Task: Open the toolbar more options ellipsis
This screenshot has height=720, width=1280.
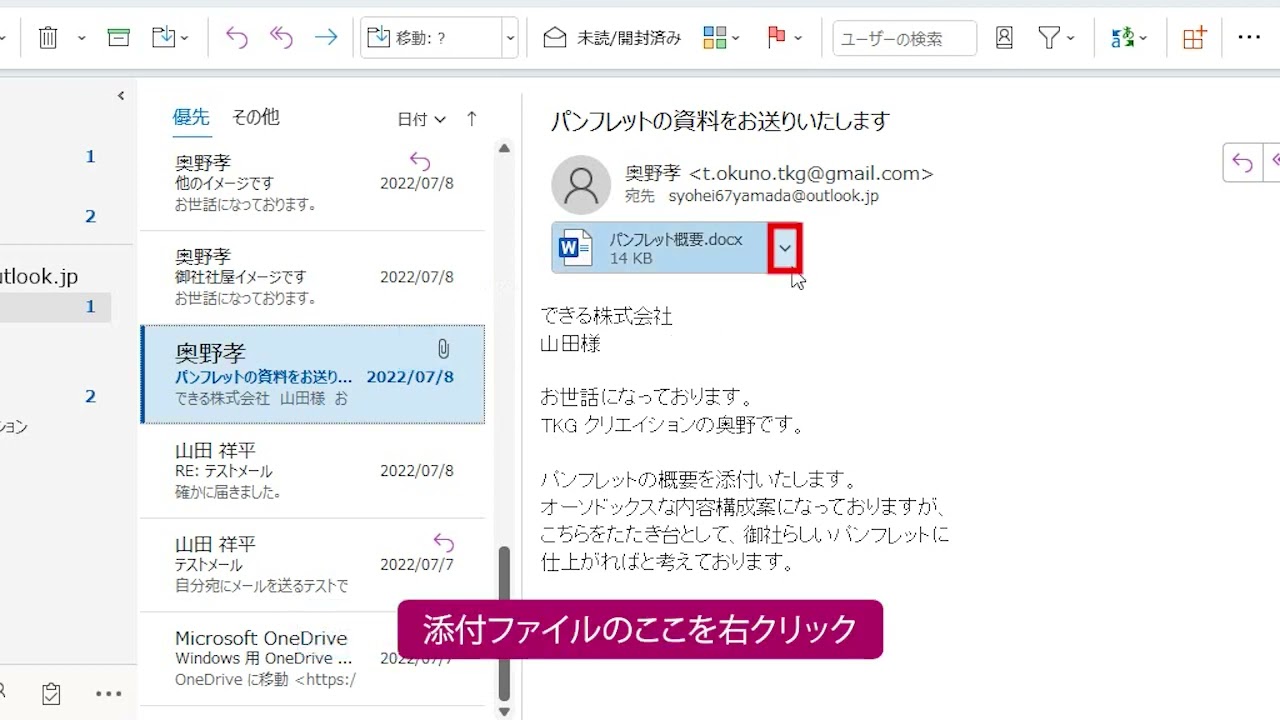Action: (x=1249, y=37)
